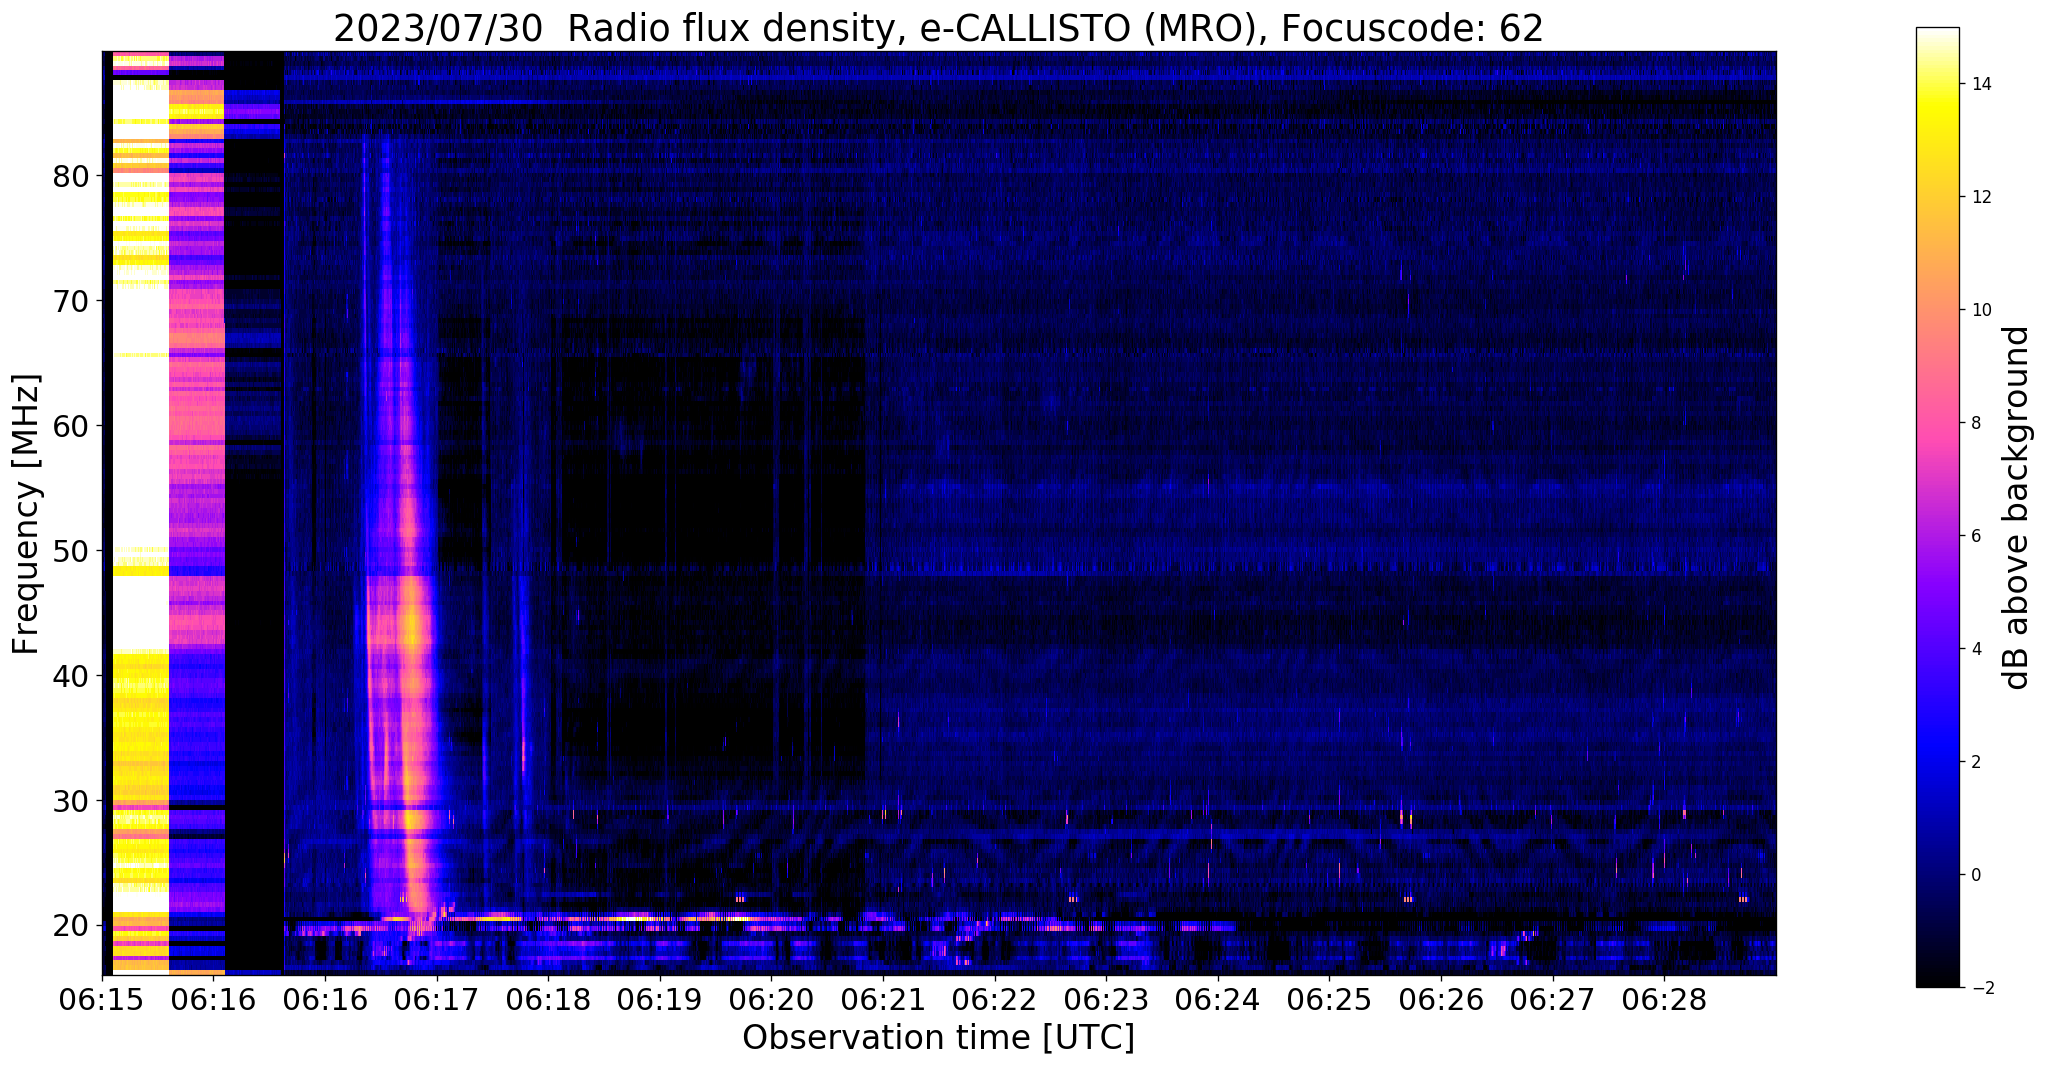This screenshot has width=2047, height=1067.
Task: Click the "Observation time [UTC]" x-axis label
Action: point(938,1038)
